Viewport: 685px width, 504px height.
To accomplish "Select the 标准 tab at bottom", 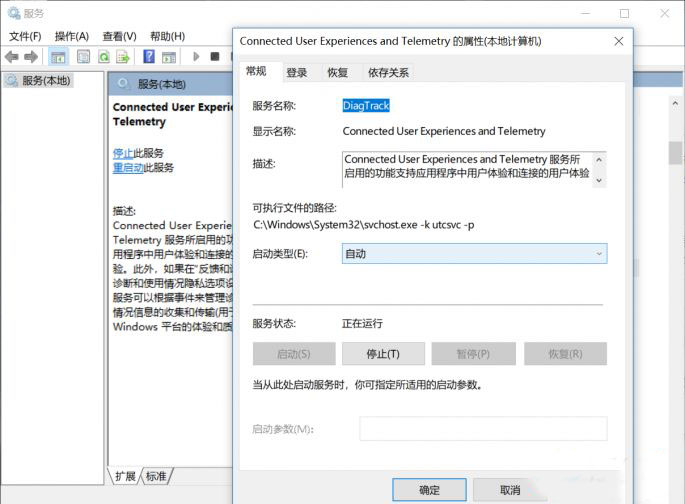I will point(156,476).
